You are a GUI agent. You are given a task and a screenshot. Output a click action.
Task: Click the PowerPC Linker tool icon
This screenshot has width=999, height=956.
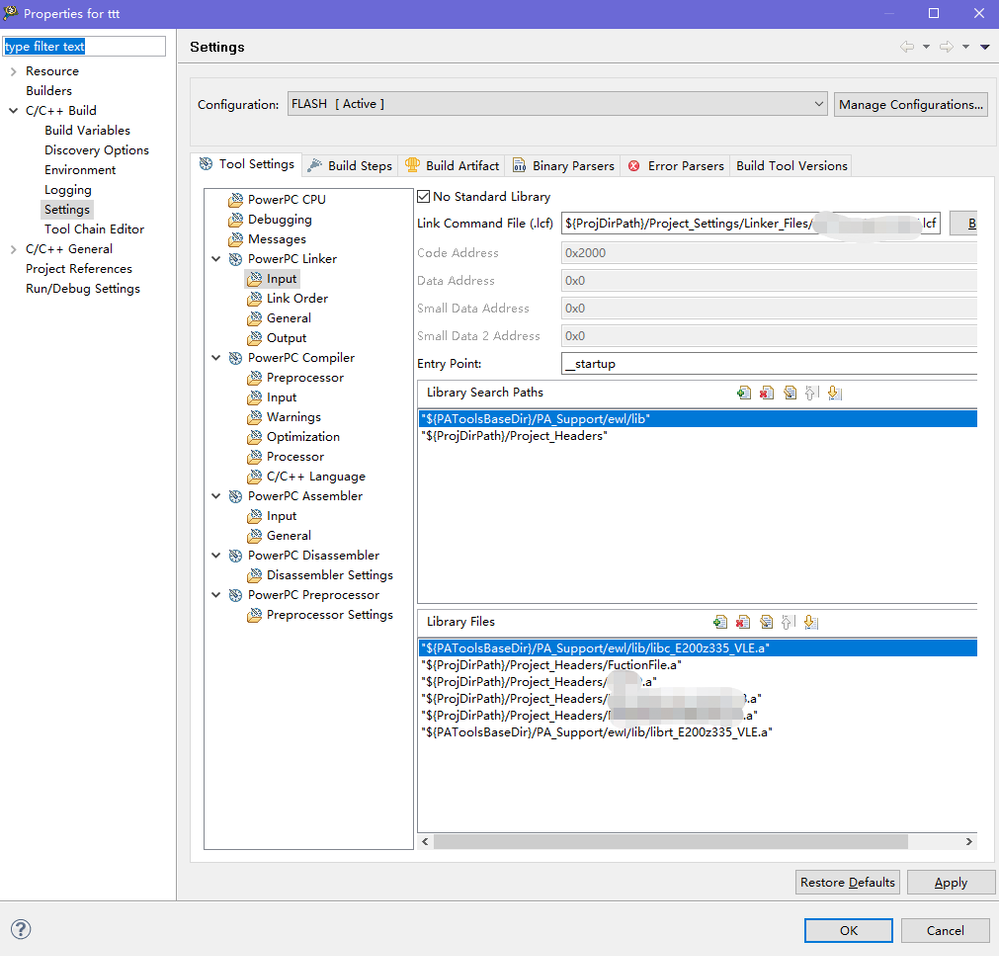(236, 259)
